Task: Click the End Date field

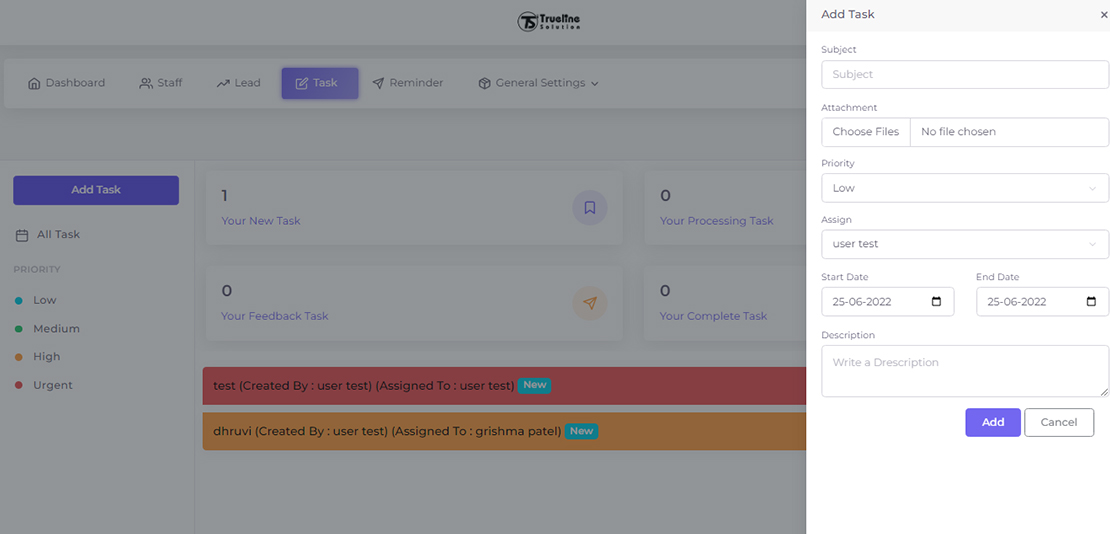Action: pyautogui.click(x=1042, y=302)
